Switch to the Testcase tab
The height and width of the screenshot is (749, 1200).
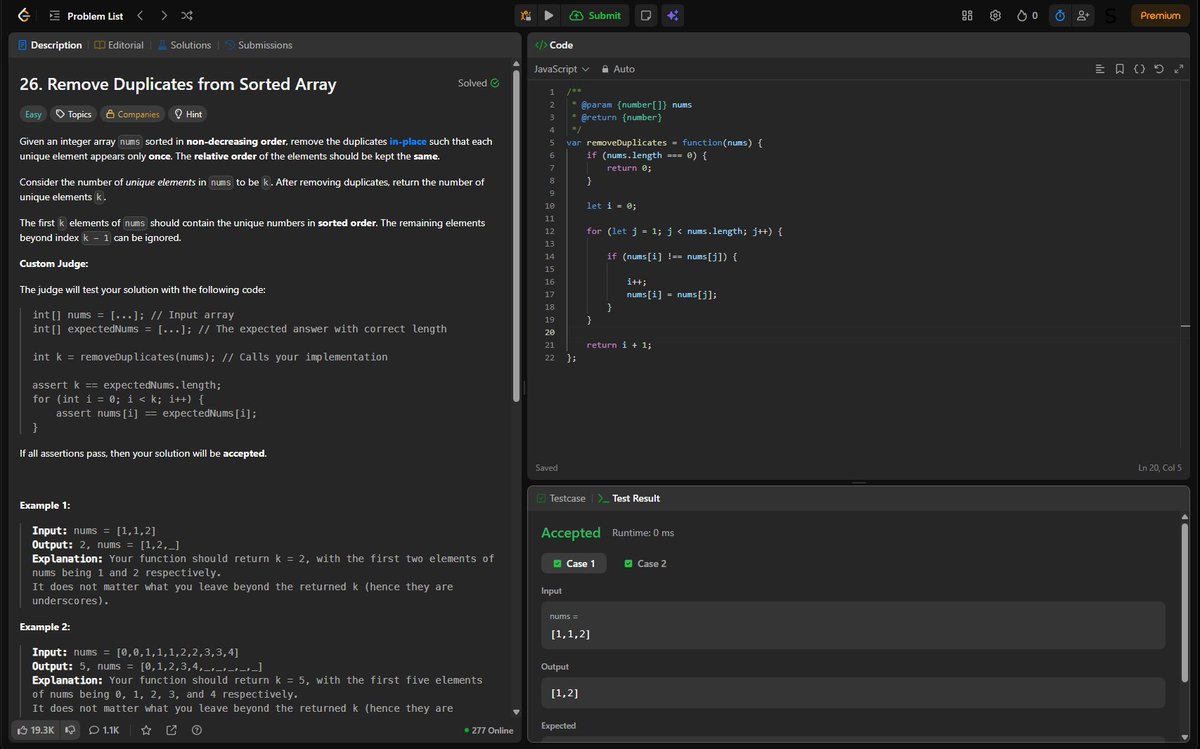pyautogui.click(x=561, y=498)
